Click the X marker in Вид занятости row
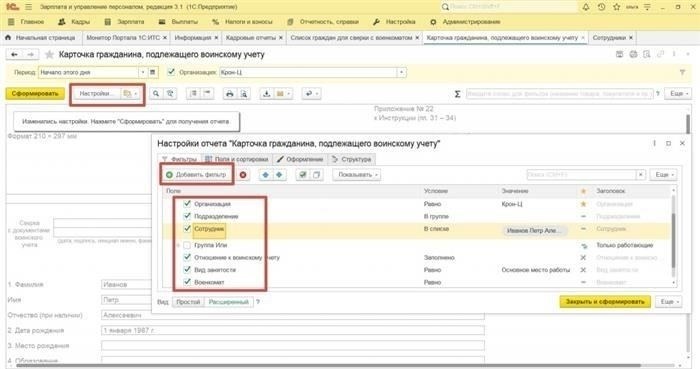The width and height of the screenshot is (700, 369). click(583, 270)
